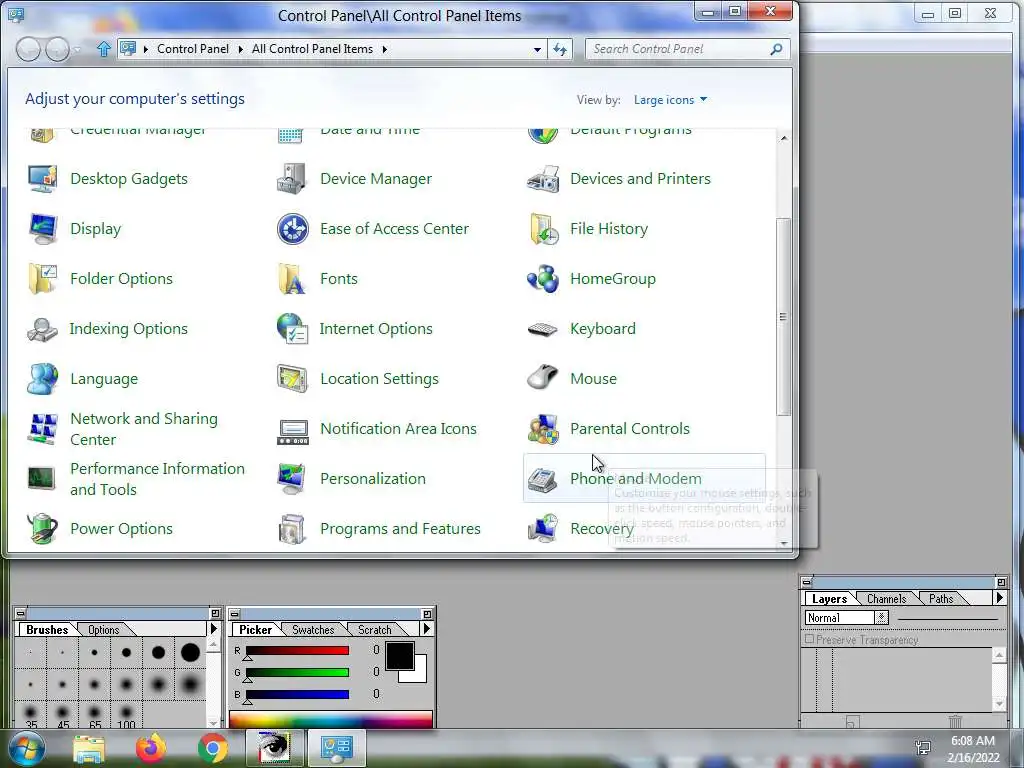Open the Picker panel flyout menu arrow
Viewport: 1024px width, 768px height.
pos(426,629)
